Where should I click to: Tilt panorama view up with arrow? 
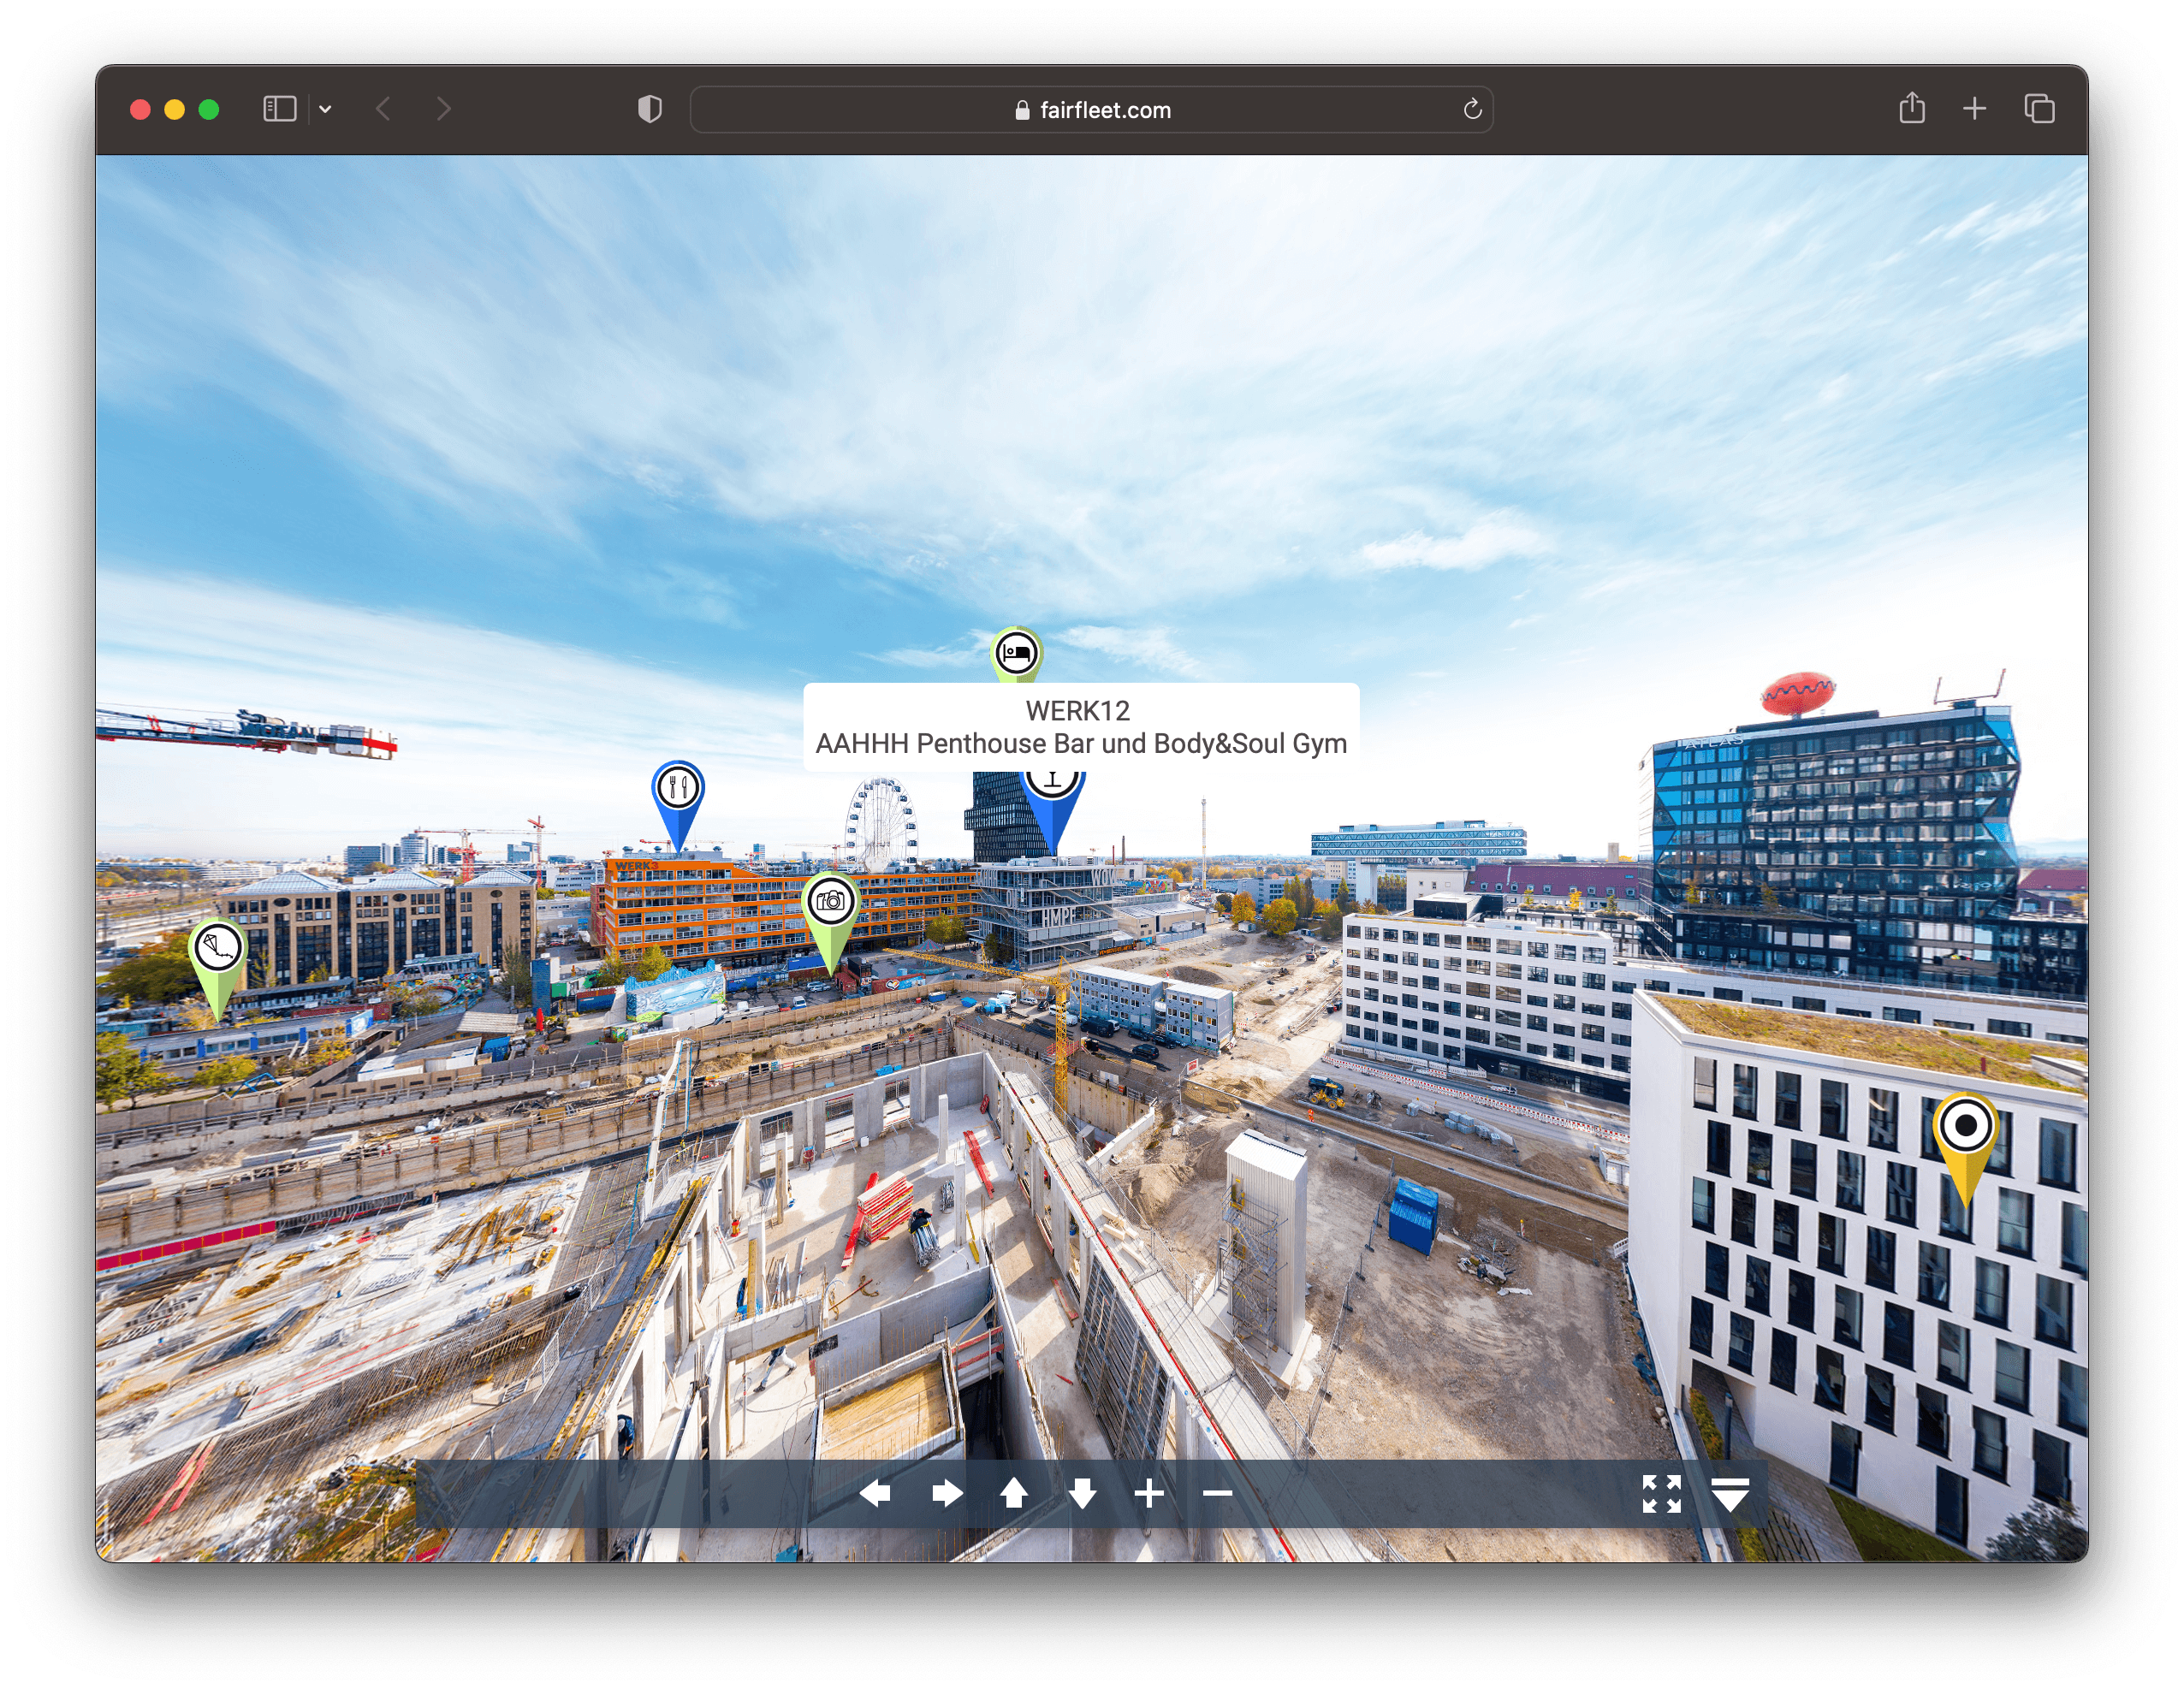coord(1014,1494)
